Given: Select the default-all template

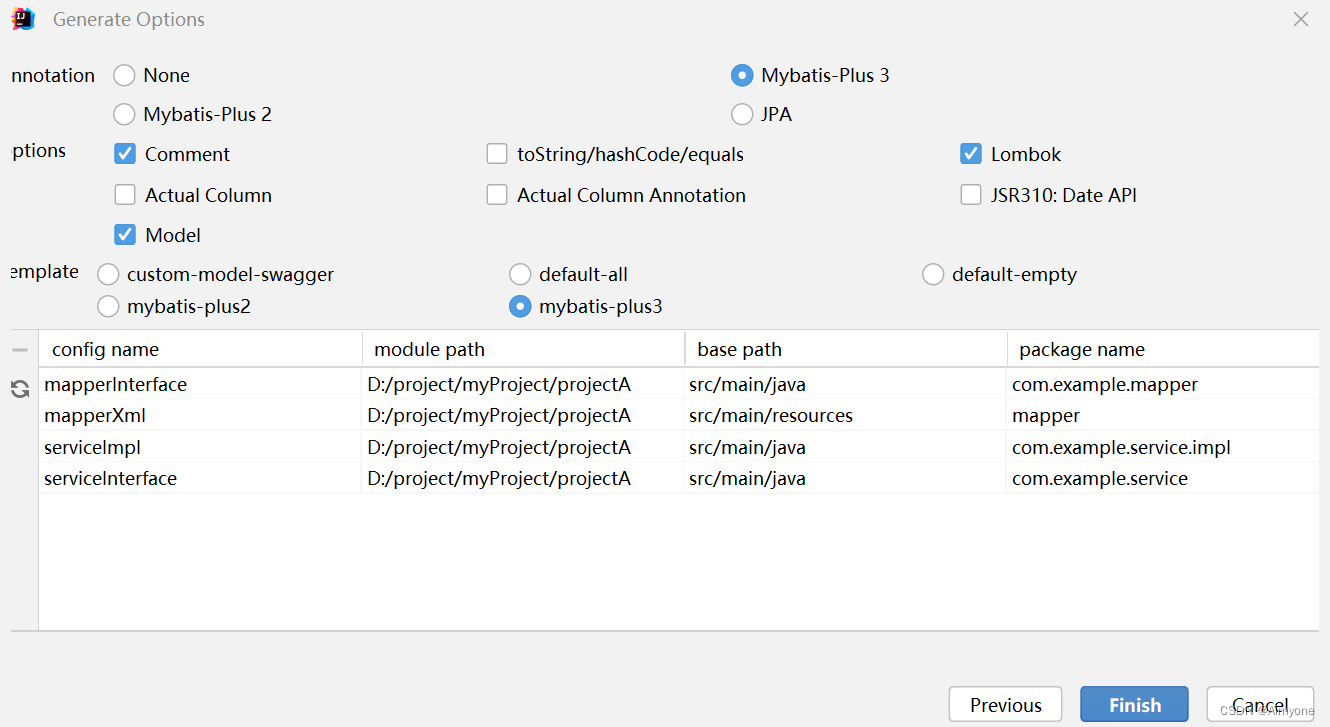Looking at the screenshot, I should 520,274.
